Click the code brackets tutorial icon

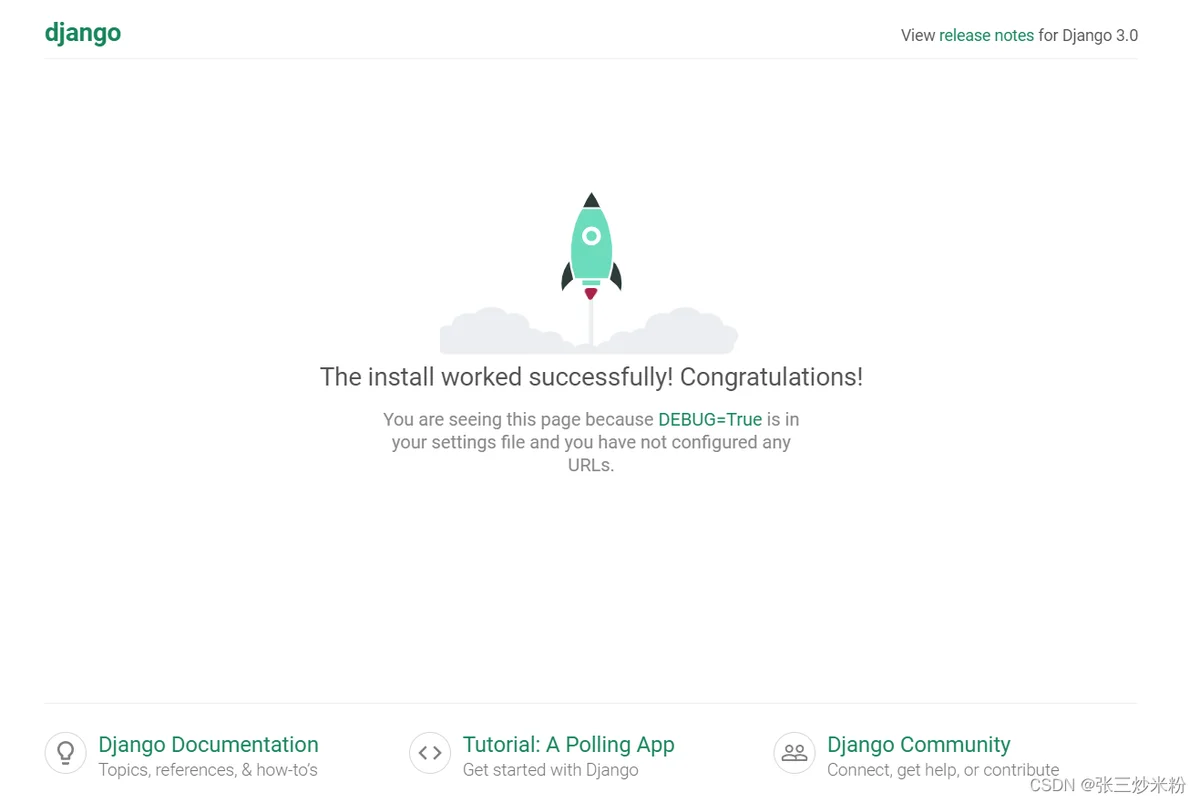pyautogui.click(x=430, y=753)
